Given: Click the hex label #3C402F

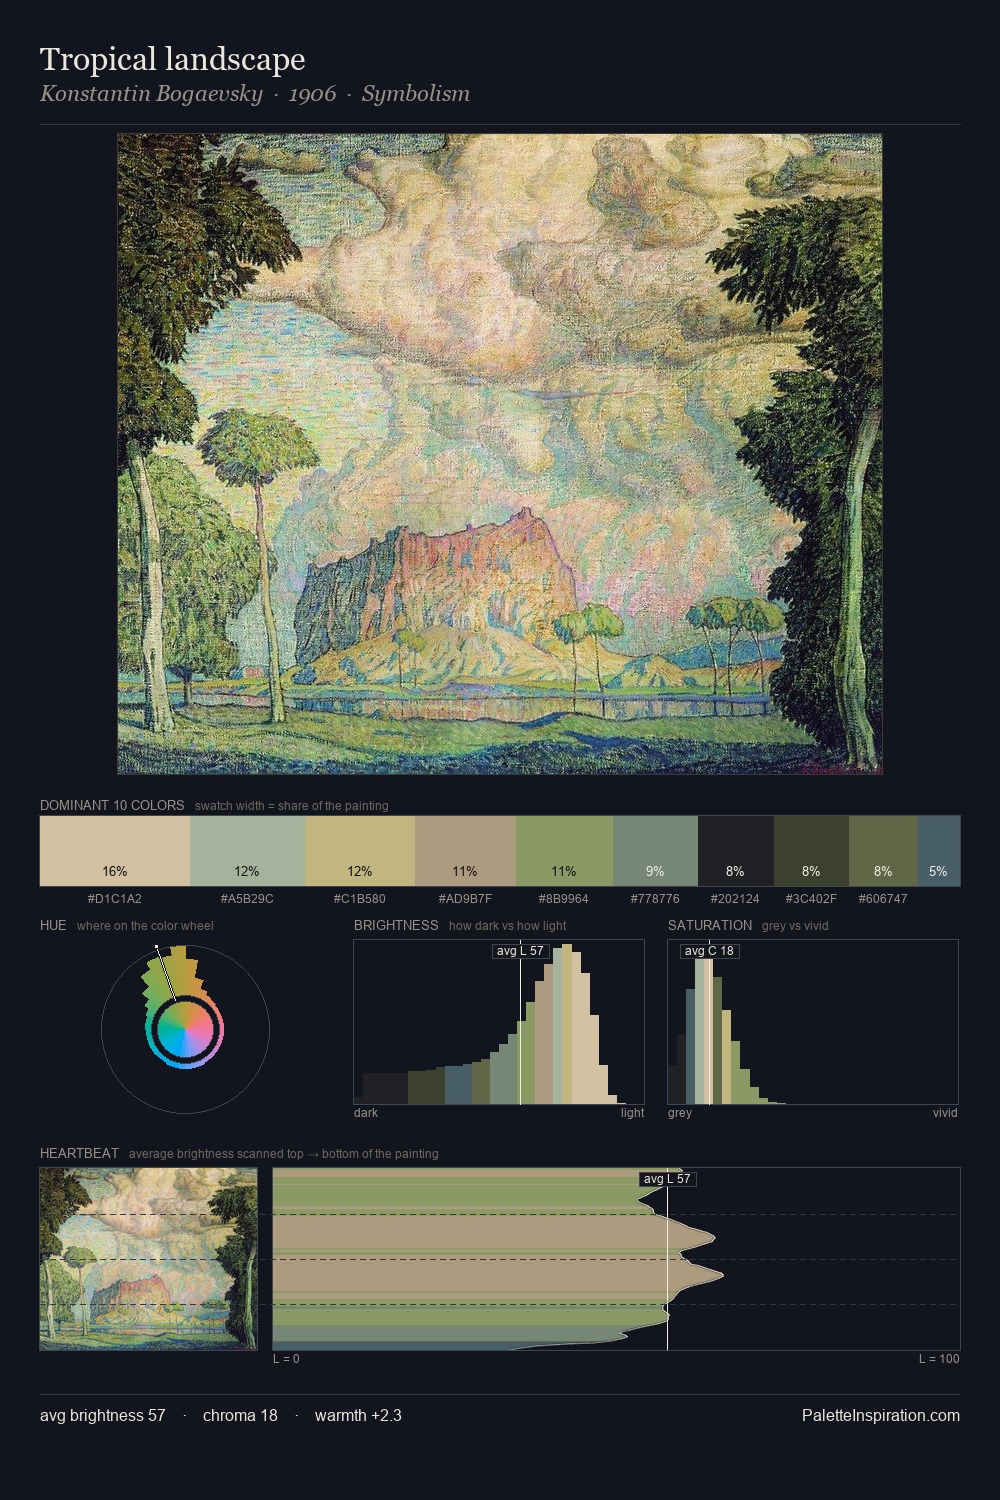Looking at the screenshot, I should point(811,899).
